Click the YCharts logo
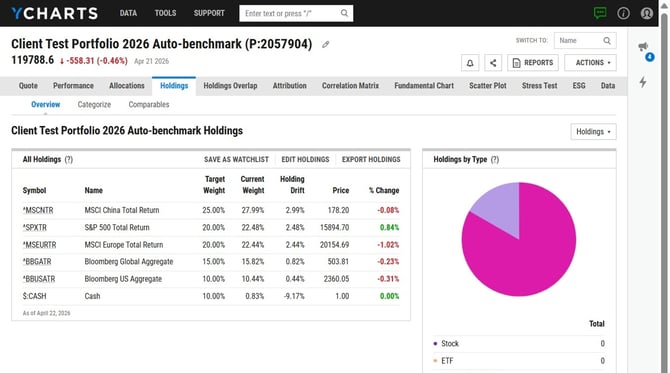The height and width of the screenshot is (373, 670). pos(55,13)
